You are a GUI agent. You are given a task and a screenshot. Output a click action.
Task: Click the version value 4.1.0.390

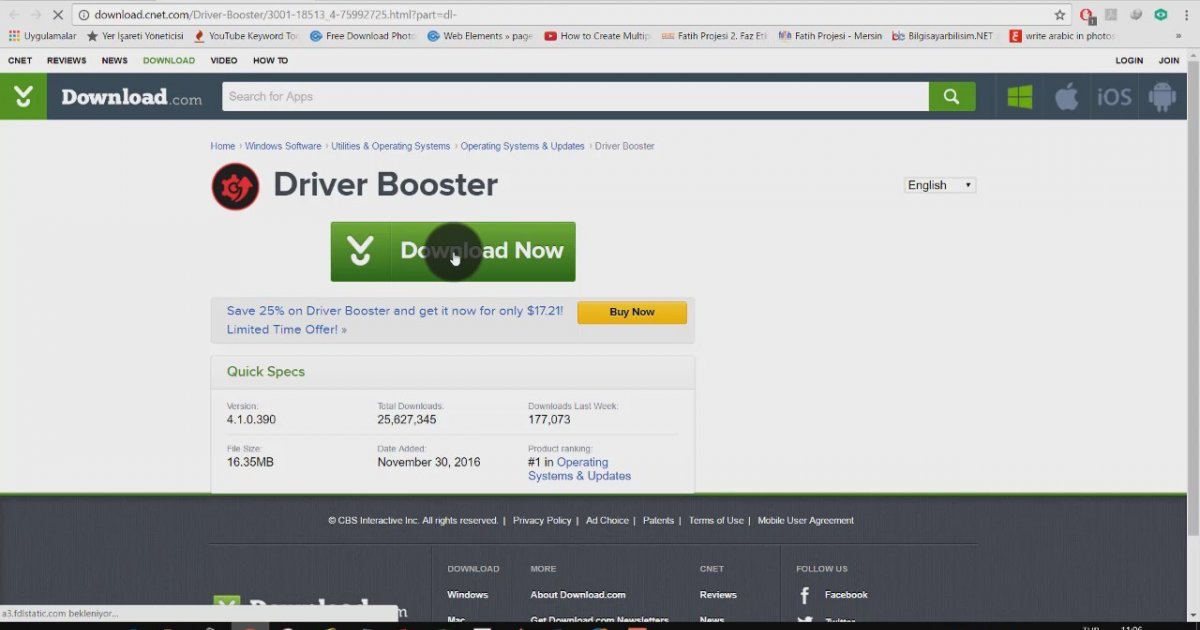(251, 420)
